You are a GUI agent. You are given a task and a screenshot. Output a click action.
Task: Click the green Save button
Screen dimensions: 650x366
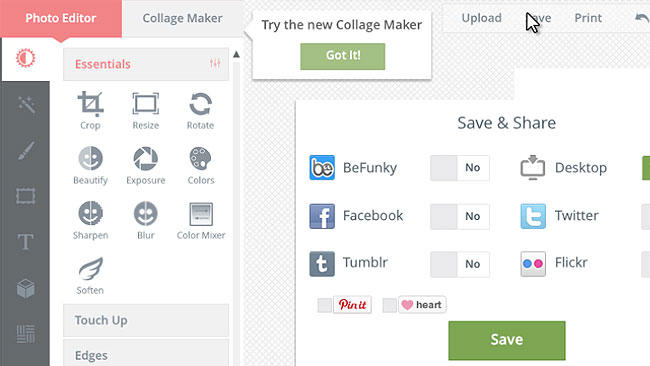coord(507,340)
